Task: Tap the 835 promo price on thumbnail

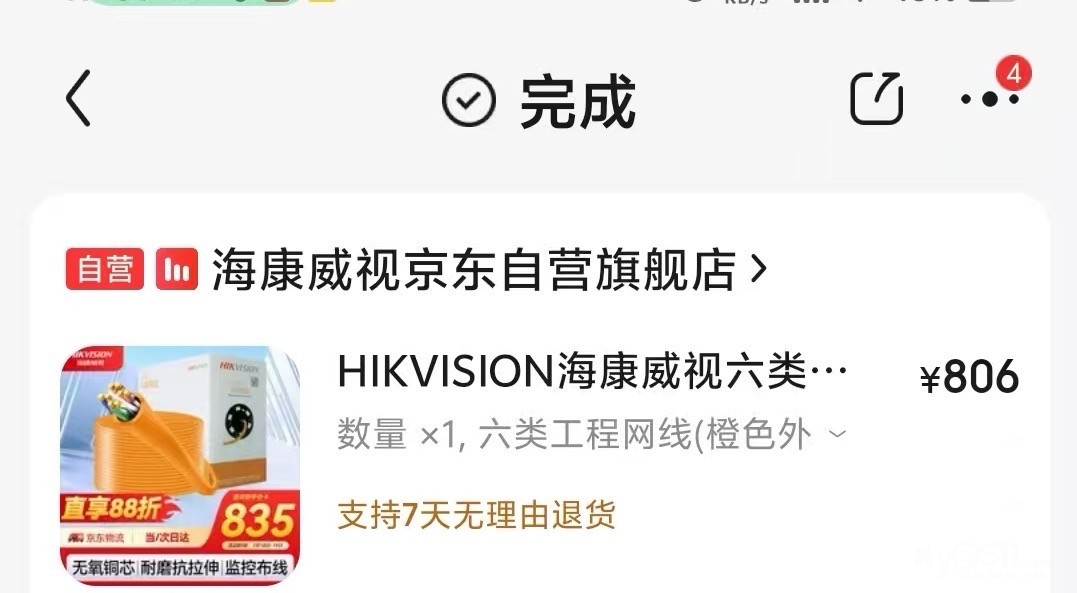Action: 258,520
